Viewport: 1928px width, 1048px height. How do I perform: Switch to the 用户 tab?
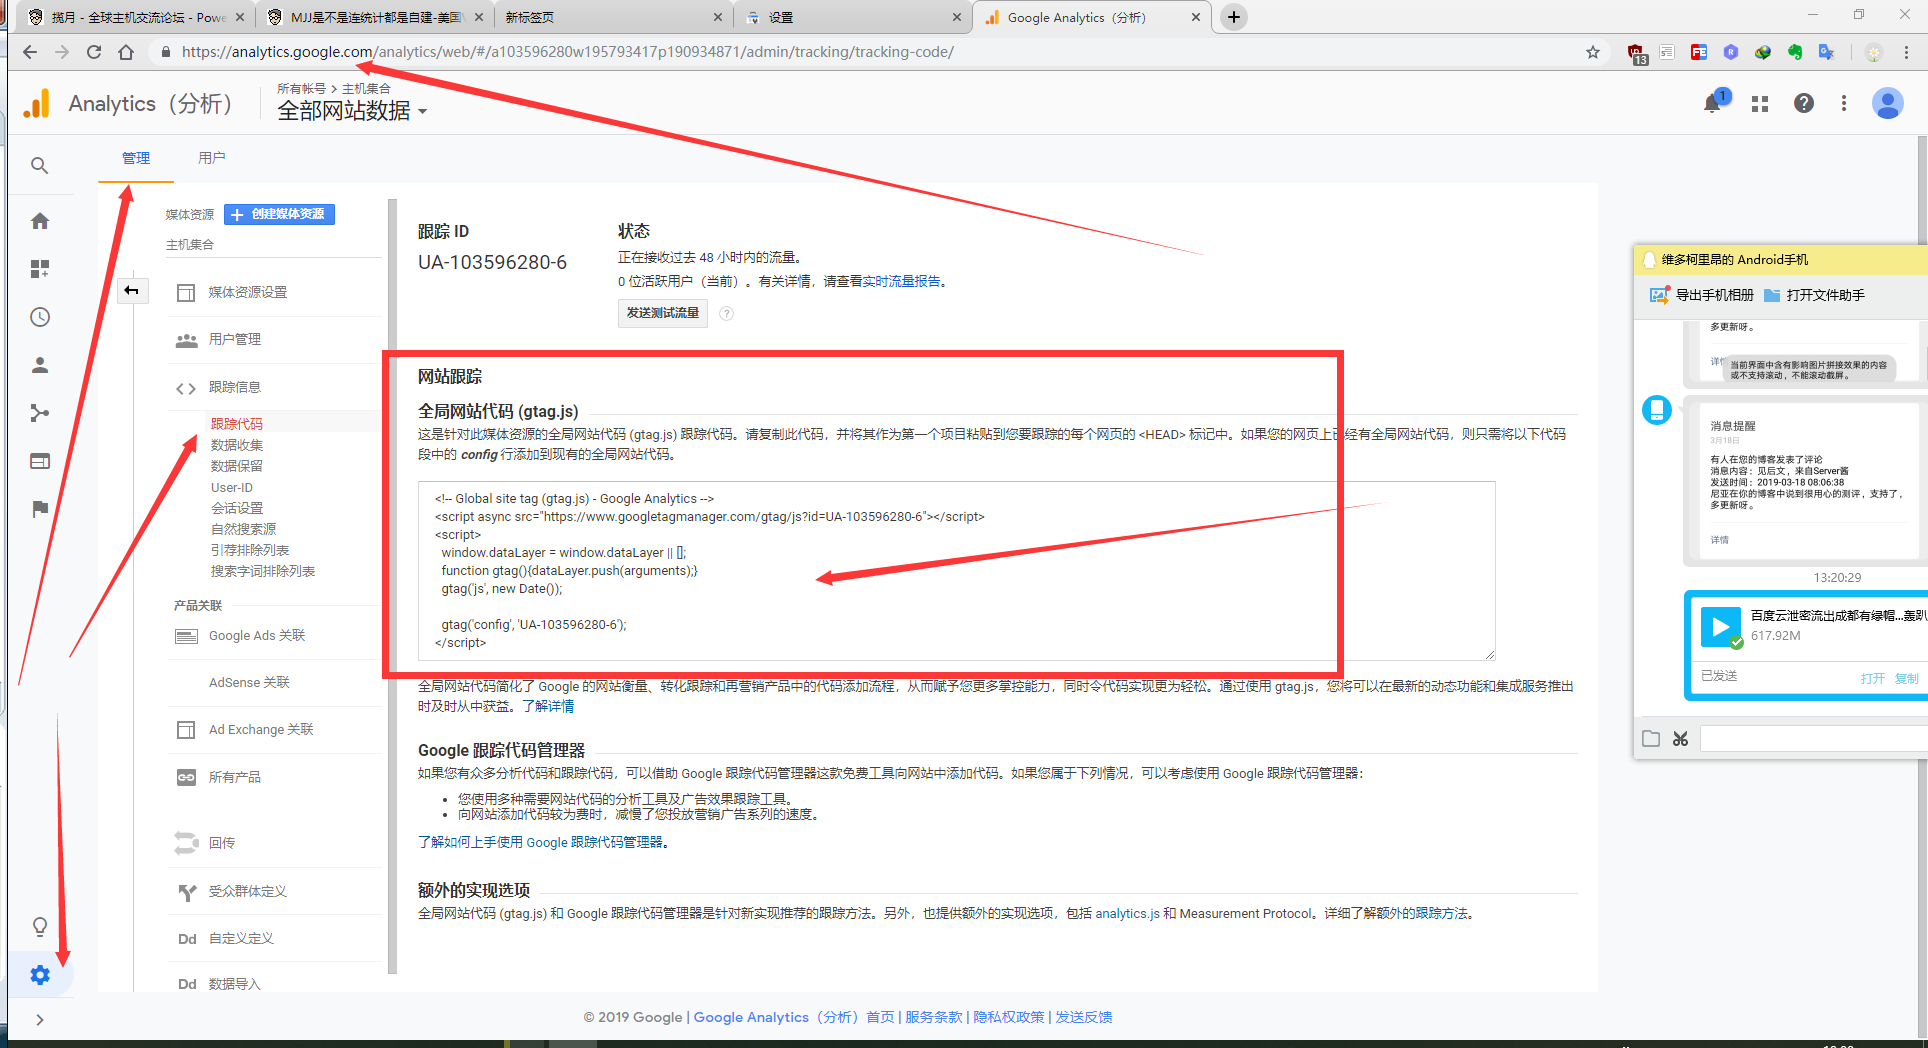click(x=212, y=158)
